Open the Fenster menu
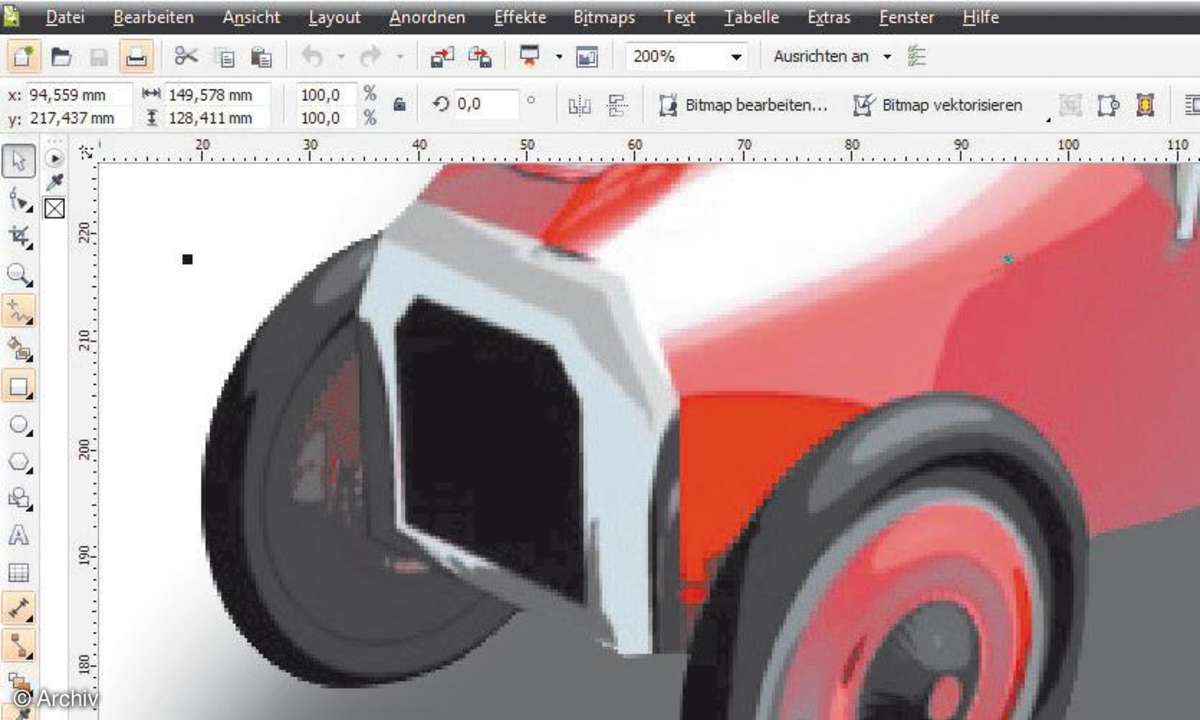Screen dimensions: 1200x720 [907, 18]
